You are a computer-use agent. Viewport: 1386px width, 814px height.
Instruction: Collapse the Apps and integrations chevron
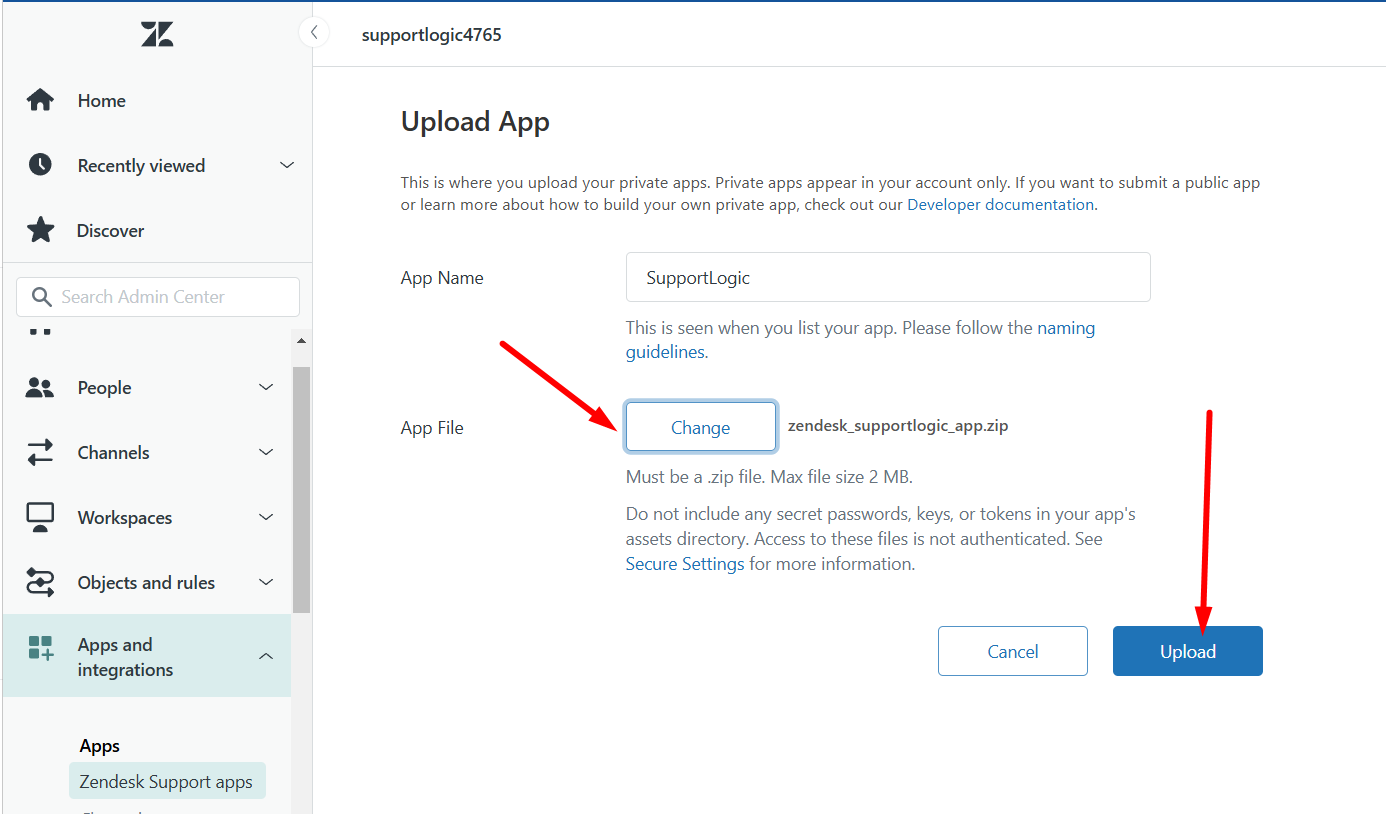coord(266,657)
